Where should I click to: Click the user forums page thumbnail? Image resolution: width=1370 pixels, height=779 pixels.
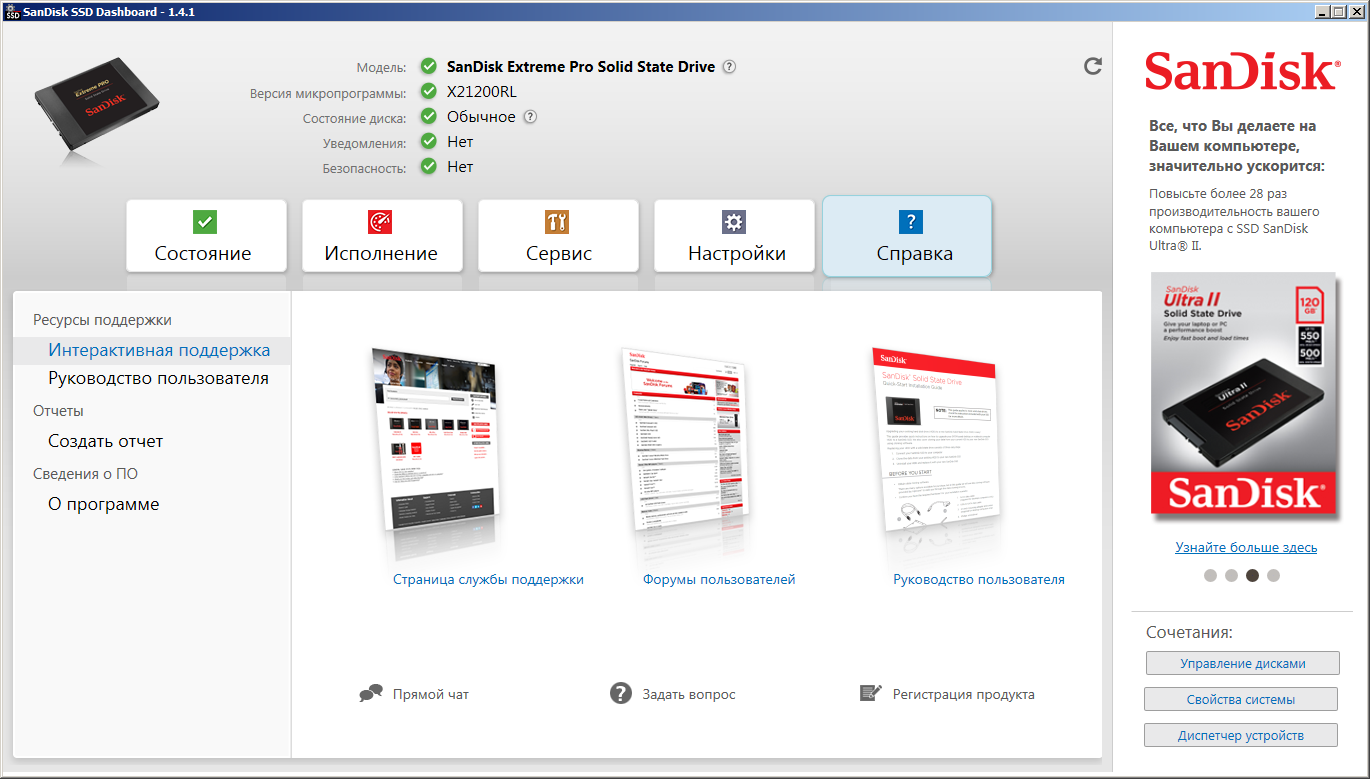pyautogui.click(x=684, y=440)
